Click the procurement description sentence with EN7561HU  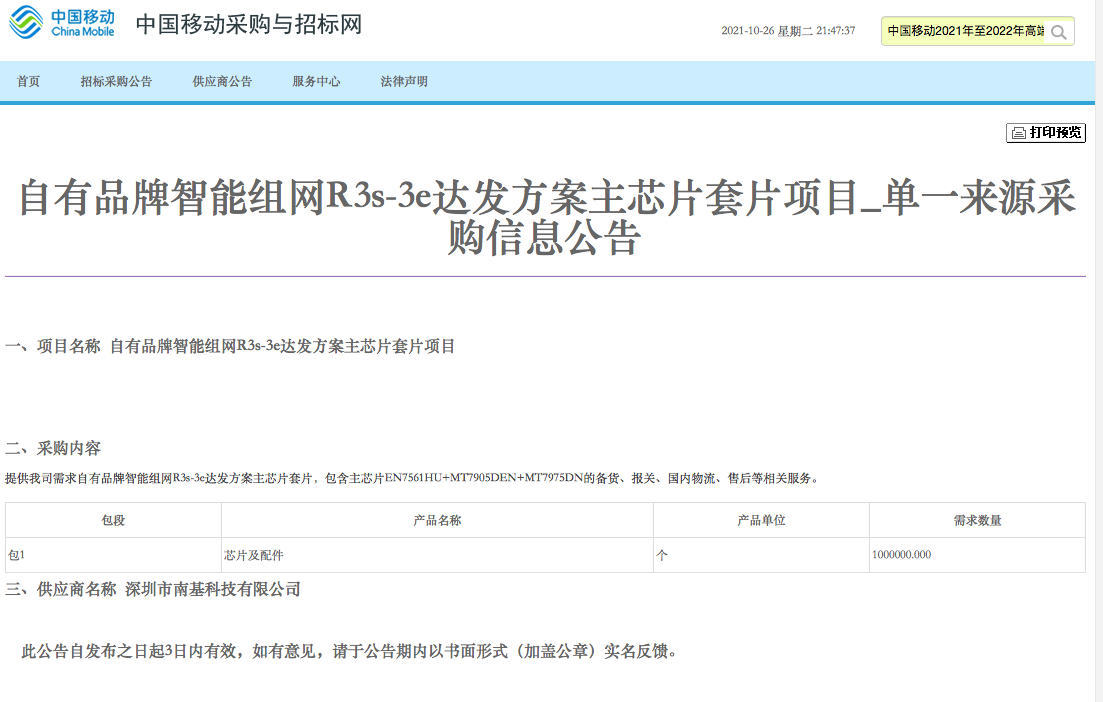[412, 478]
